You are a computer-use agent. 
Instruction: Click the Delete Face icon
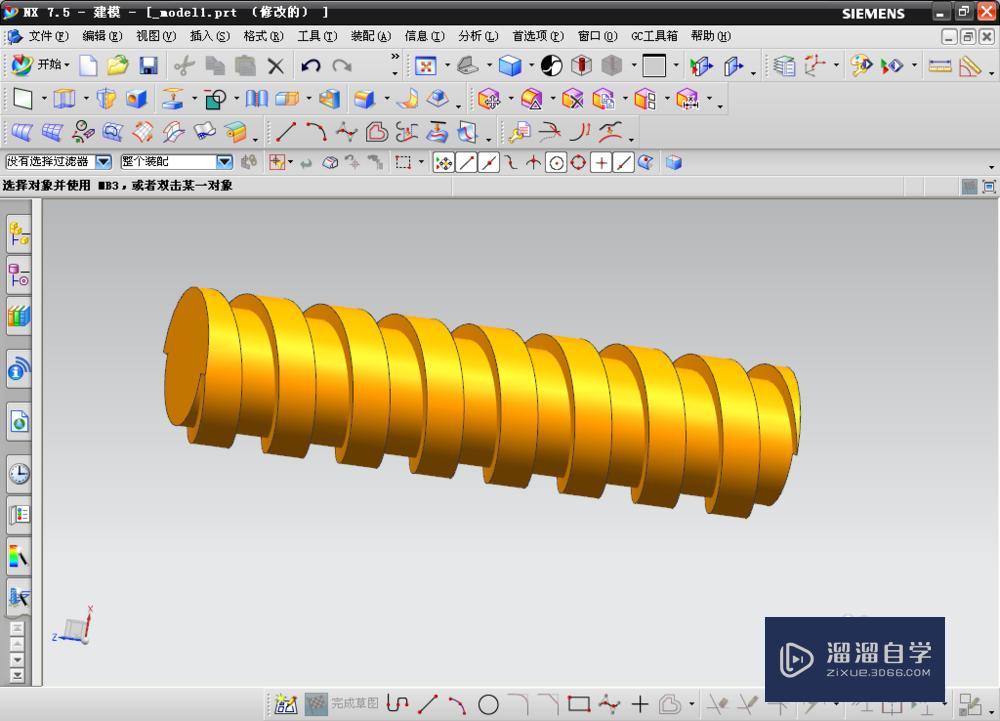point(572,99)
